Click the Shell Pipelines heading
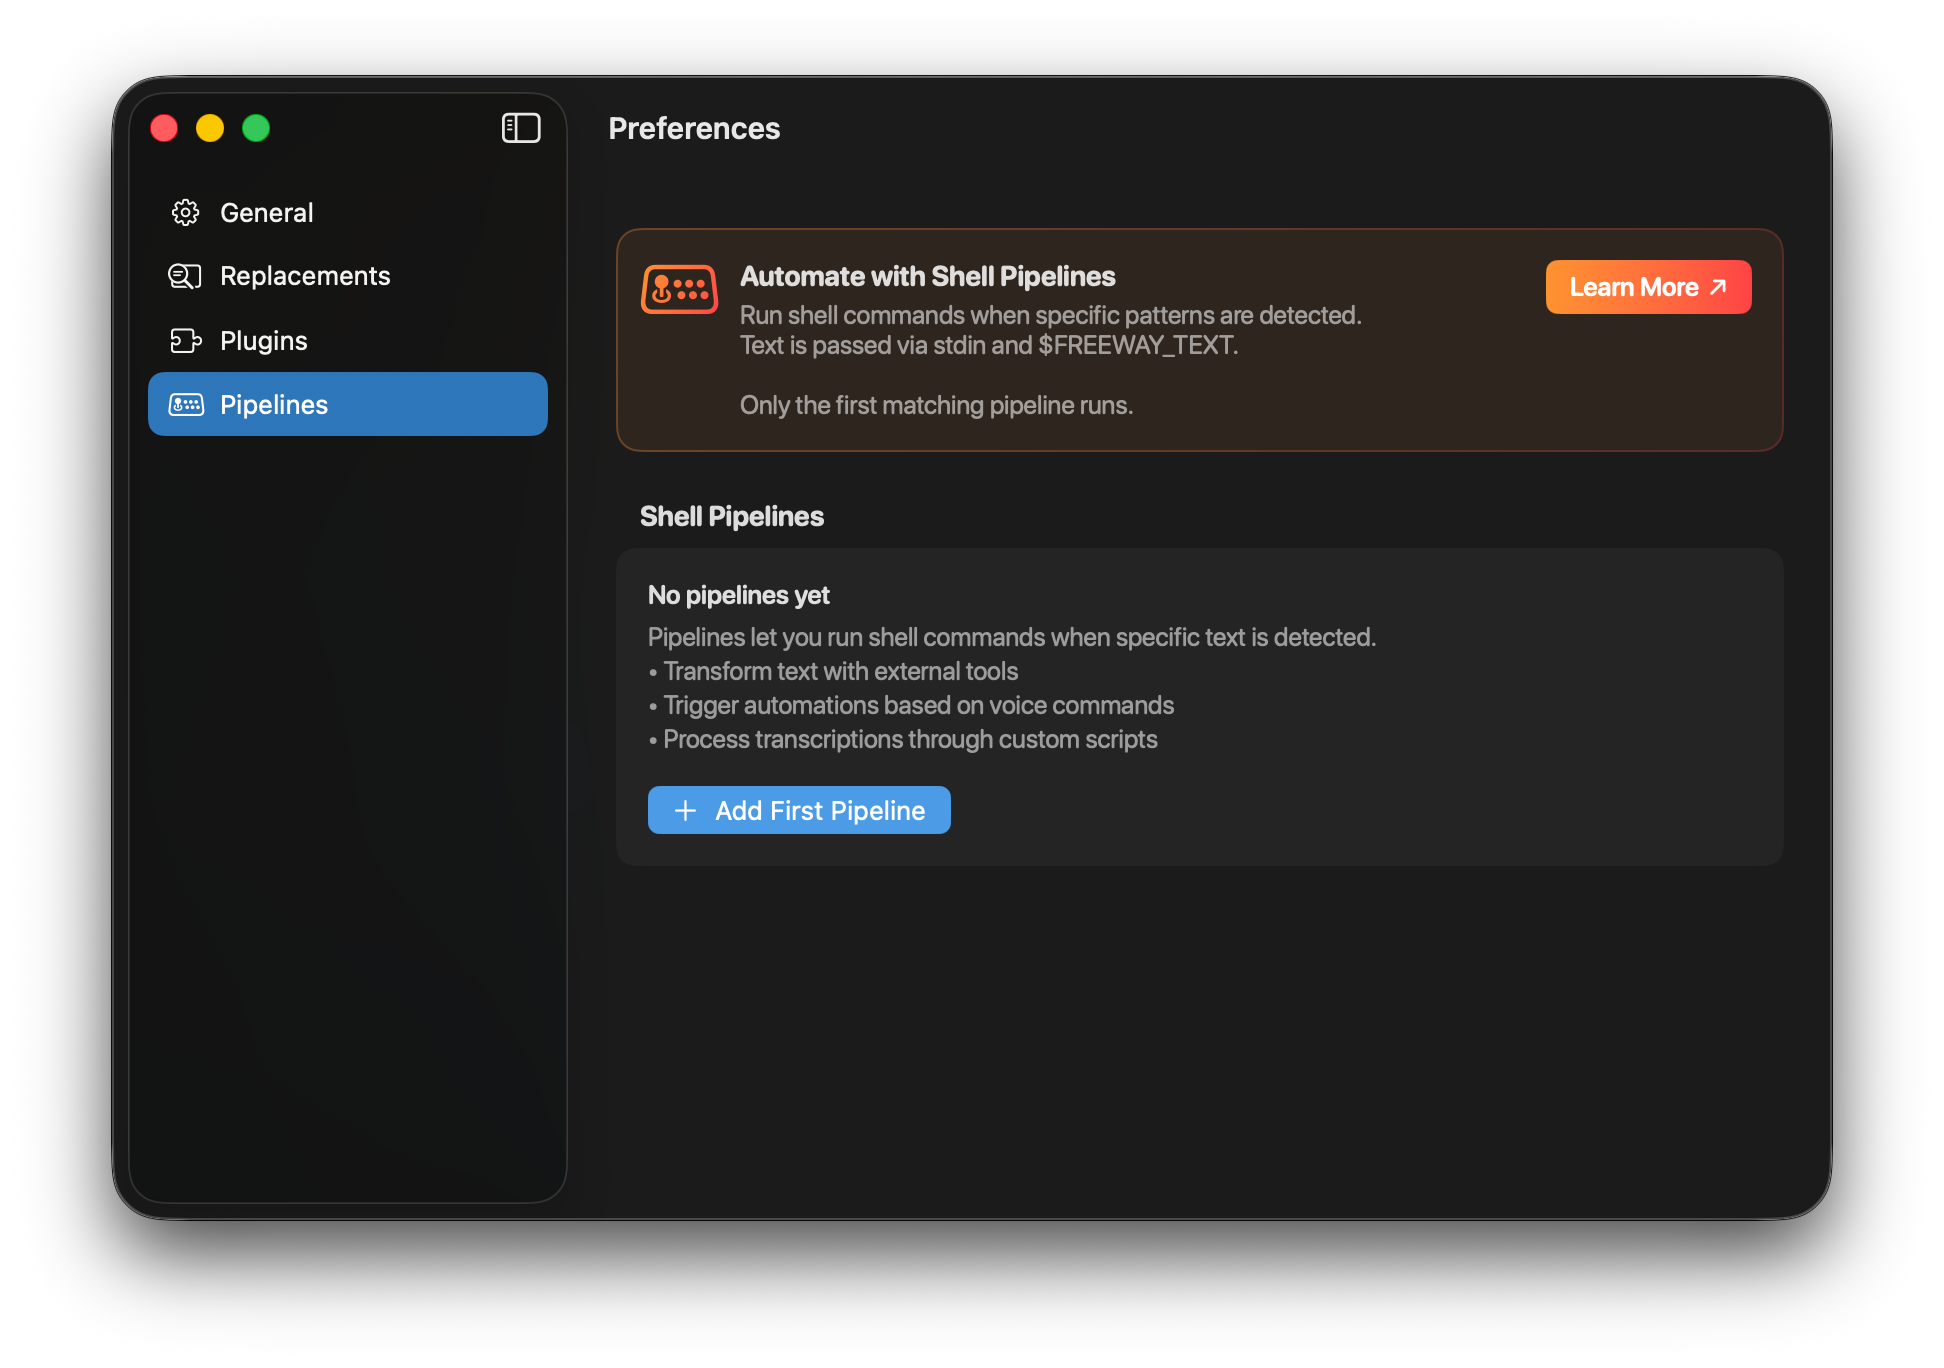The height and width of the screenshot is (1368, 1944). [x=731, y=516]
